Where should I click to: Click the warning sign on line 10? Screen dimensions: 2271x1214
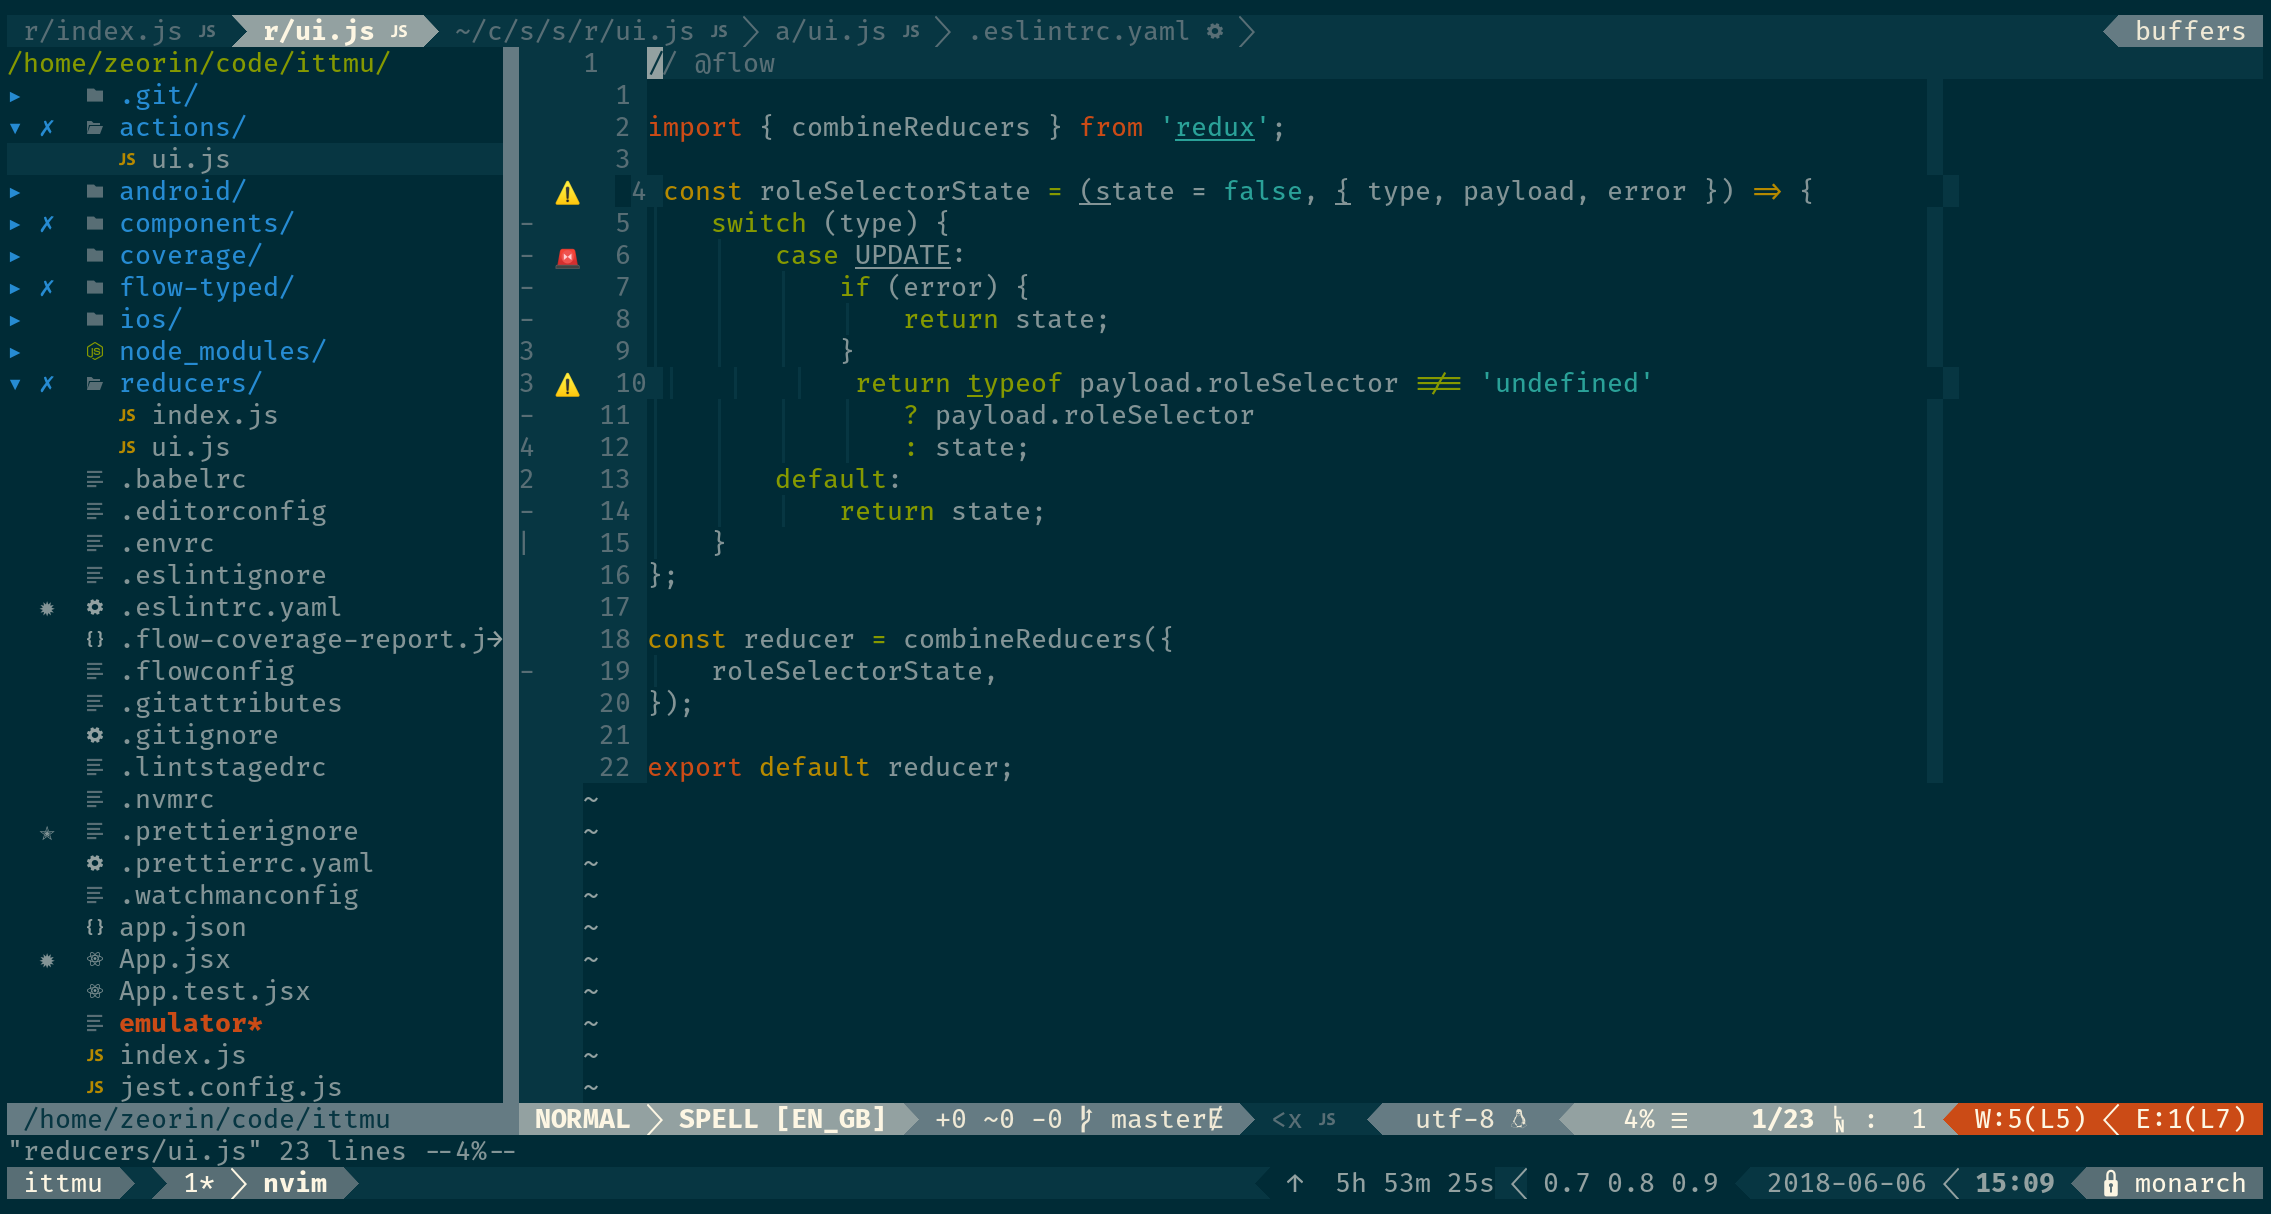click(x=567, y=385)
